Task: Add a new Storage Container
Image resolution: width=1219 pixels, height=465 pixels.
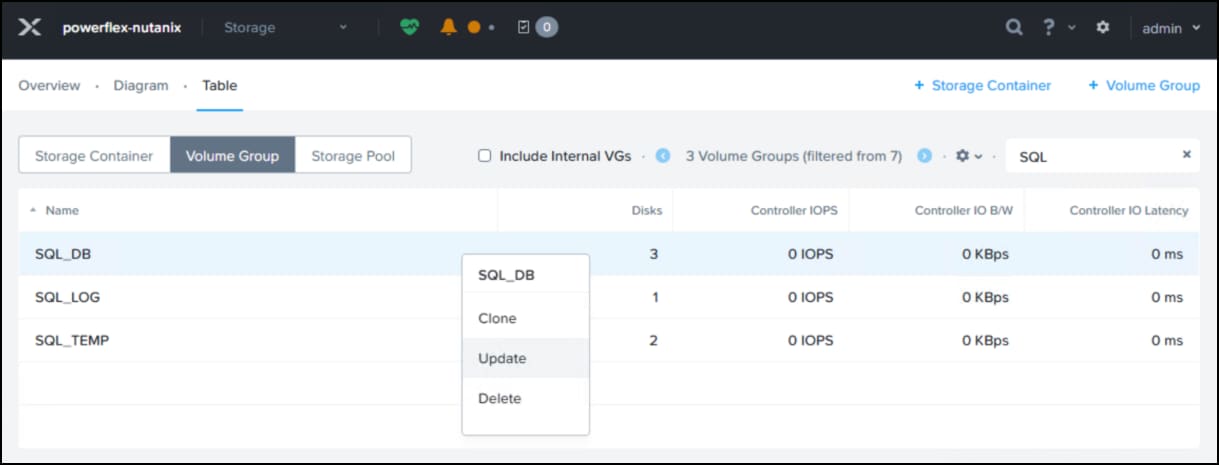Action: coord(983,86)
